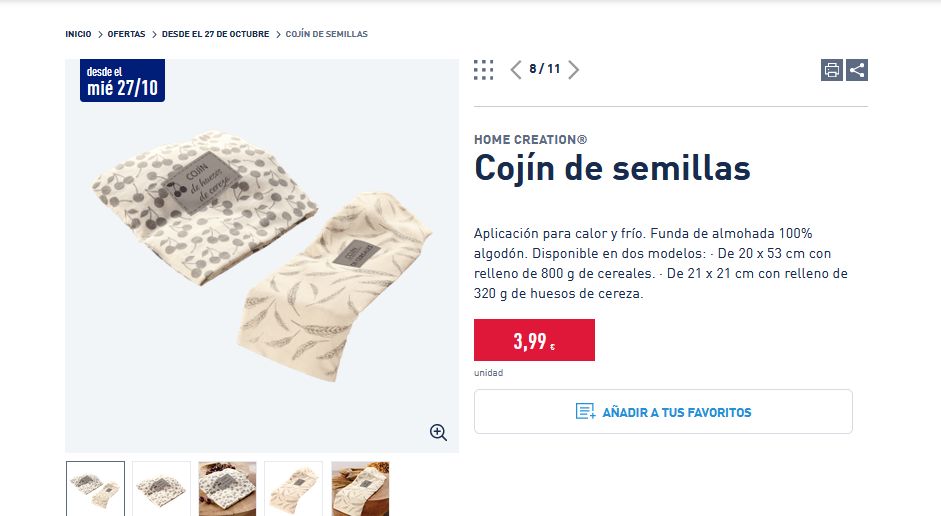The width and height of the screenshot is (941, 516).
Task: Click the COJÍN DE SEMILLAS breadcrumb
Action: (x=326, y=34)
